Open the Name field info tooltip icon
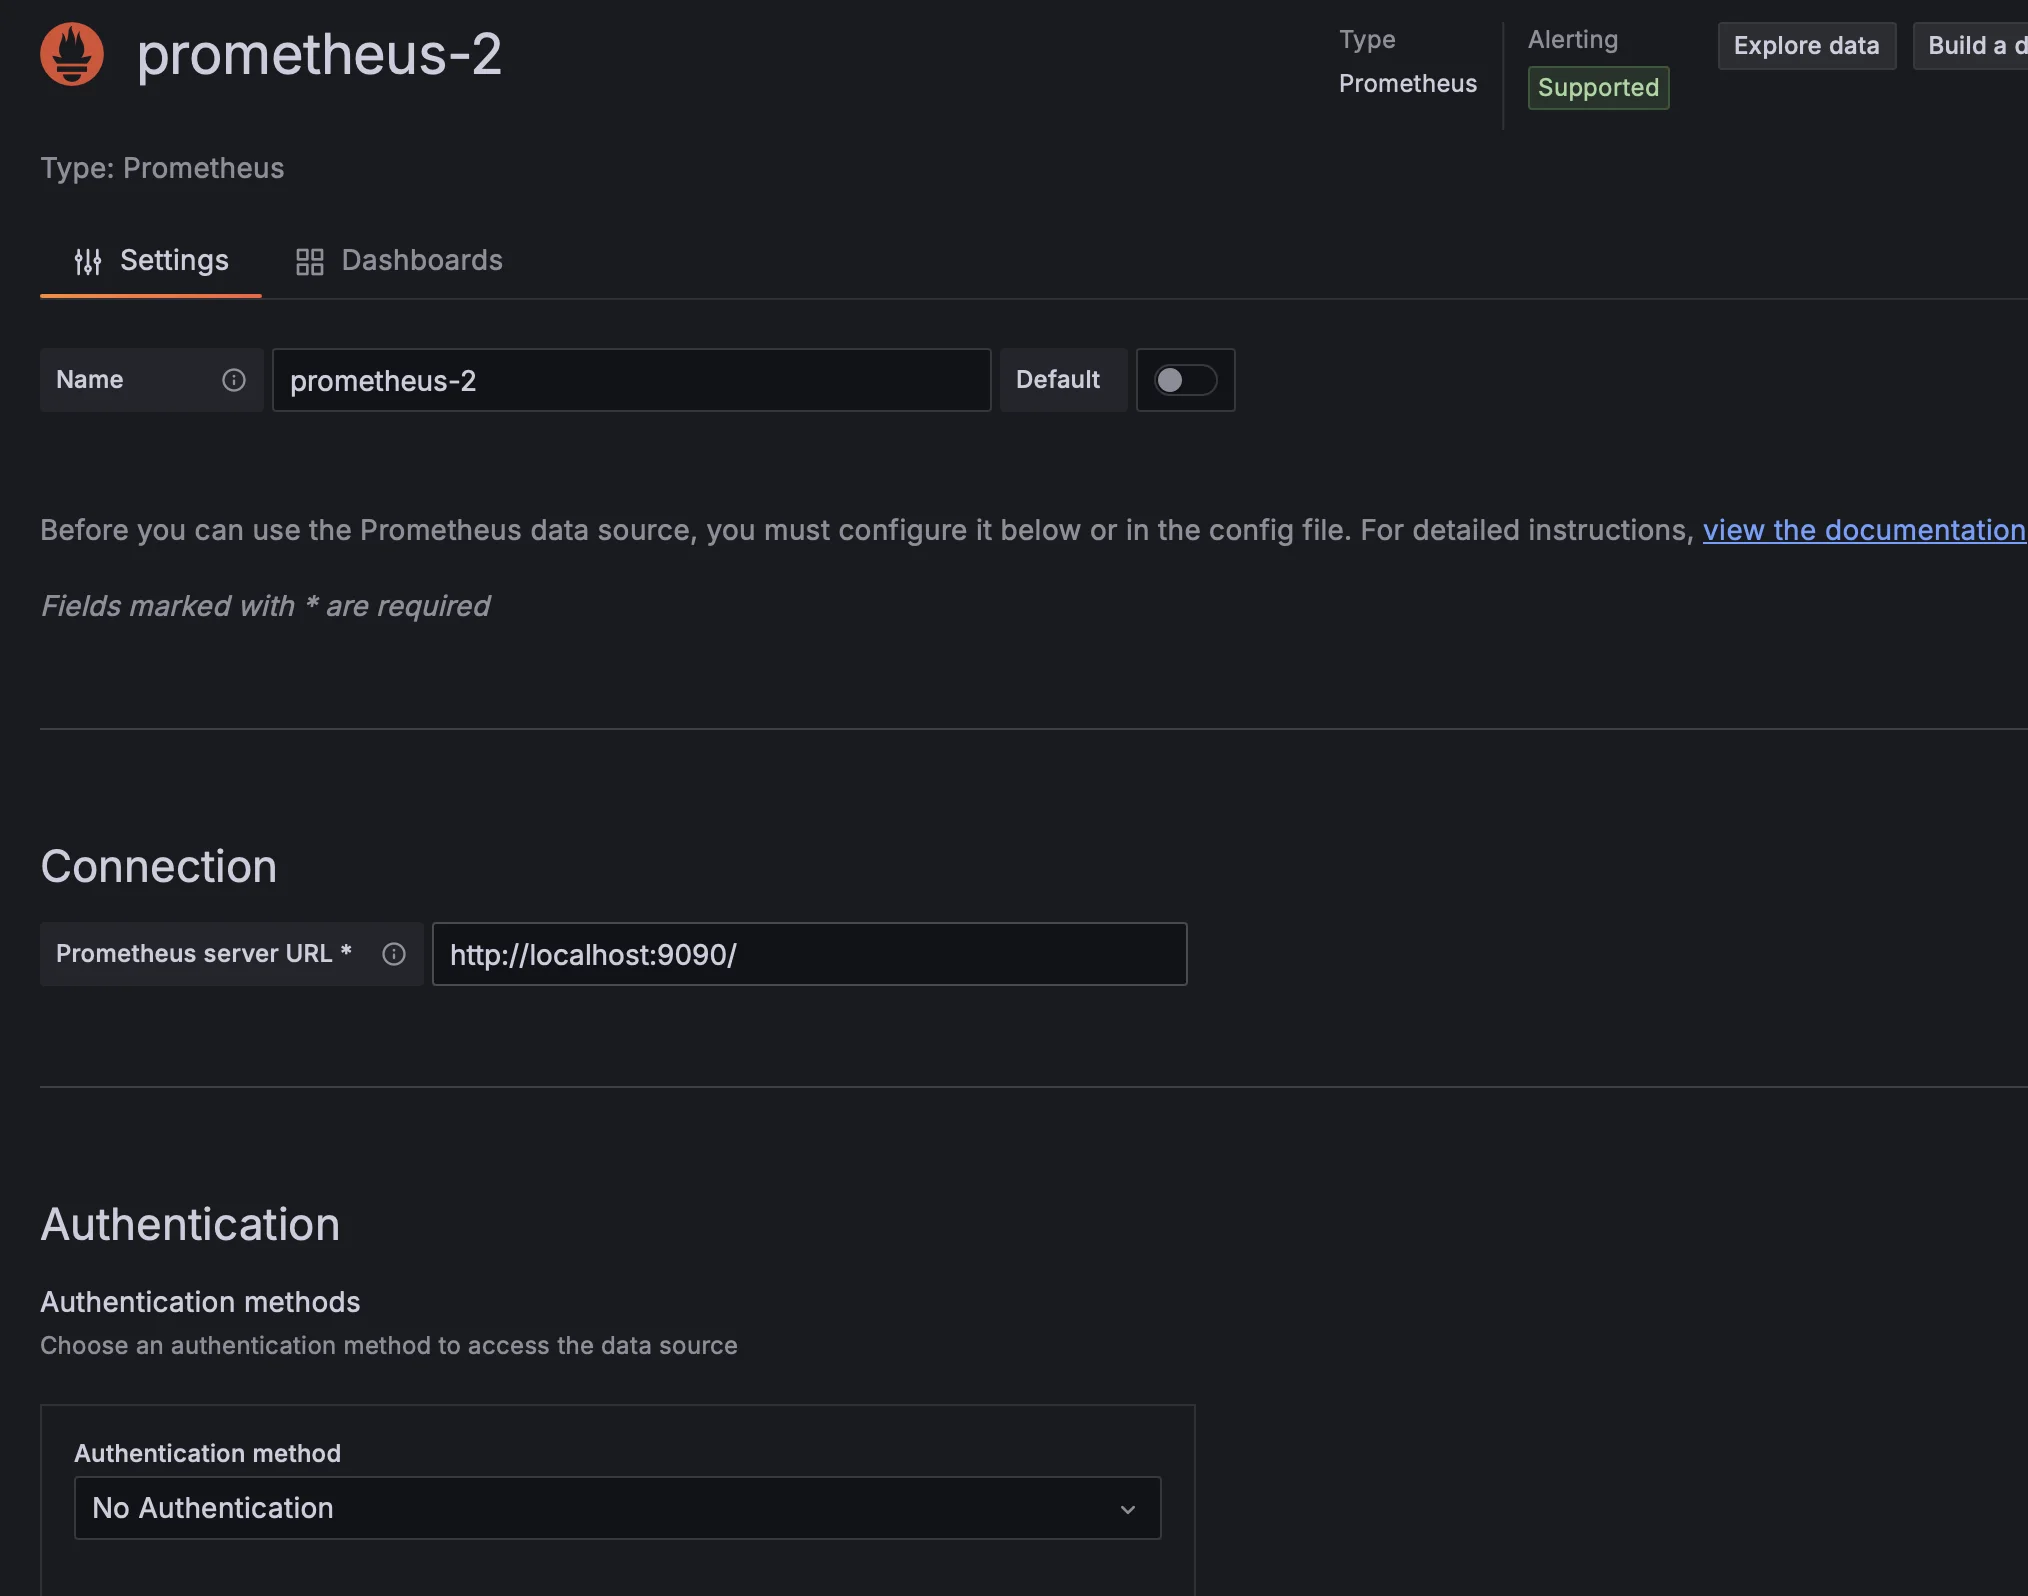Screen dimensions: 2028x1596 pyautogui.click(x=234, y=380)
